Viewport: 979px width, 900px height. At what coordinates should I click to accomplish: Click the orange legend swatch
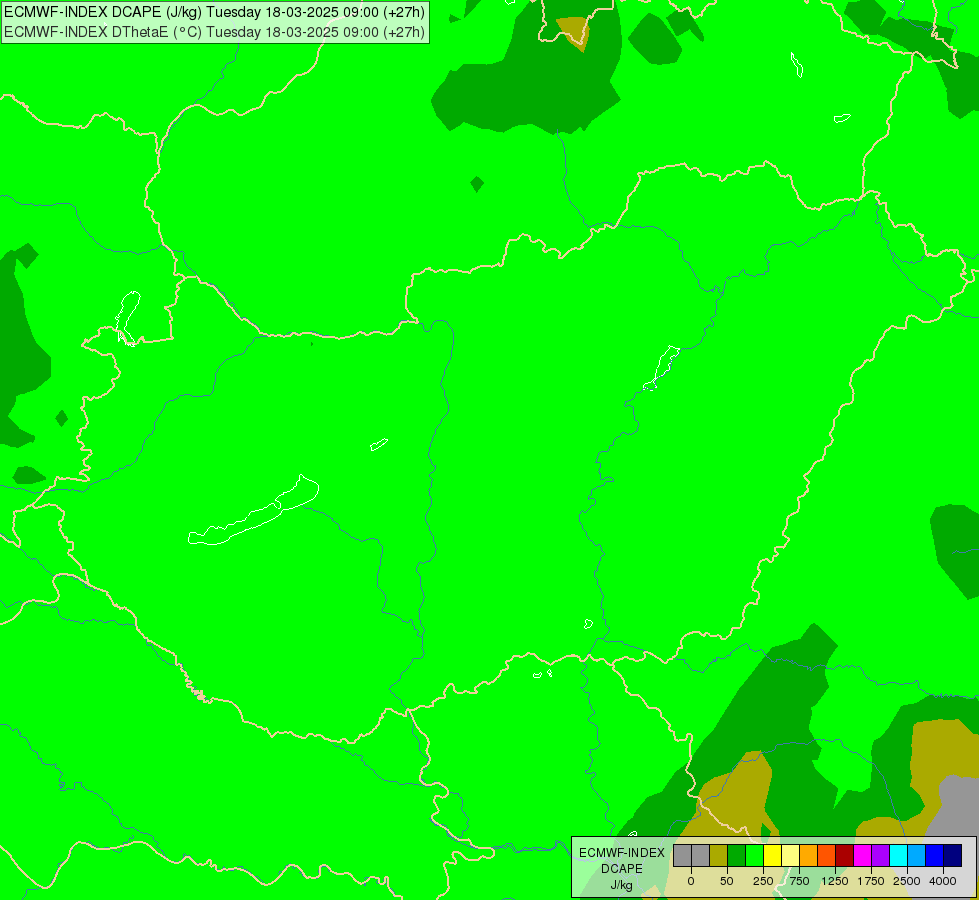tap(809, 855)
